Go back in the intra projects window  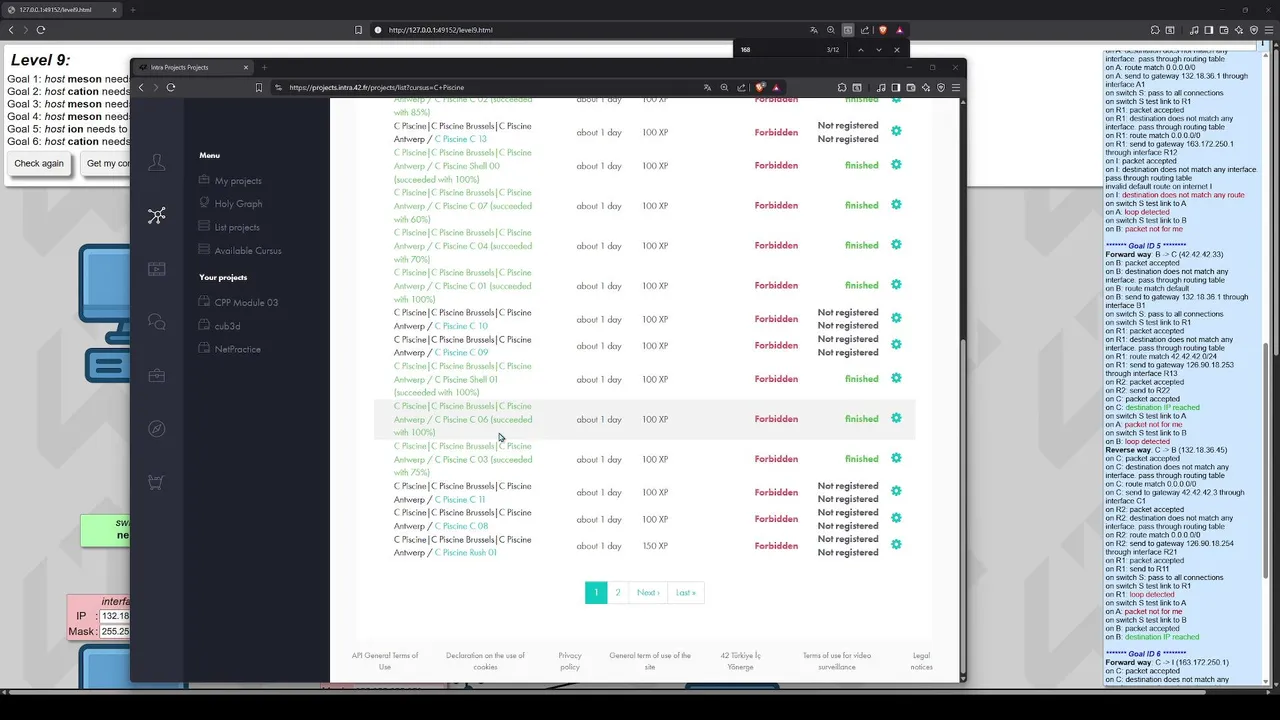(141, 87)
